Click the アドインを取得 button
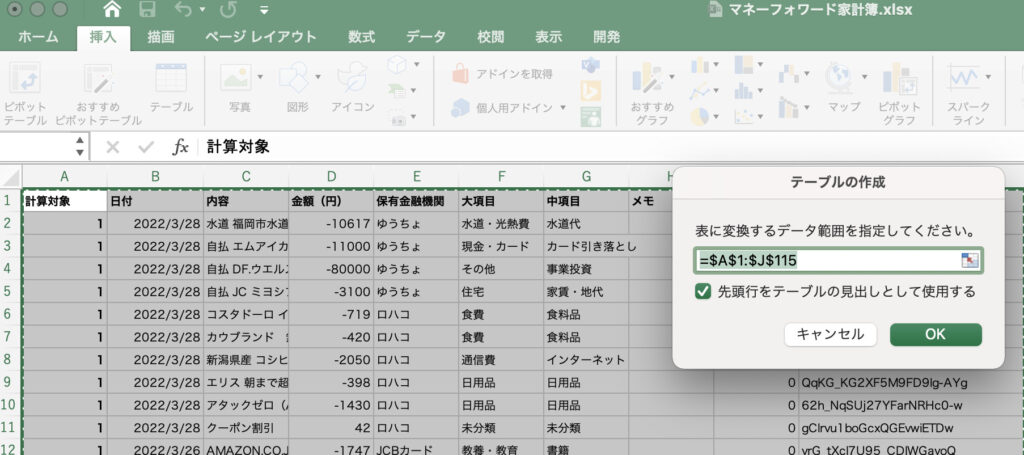1024x455 pixels. (502, 74)
